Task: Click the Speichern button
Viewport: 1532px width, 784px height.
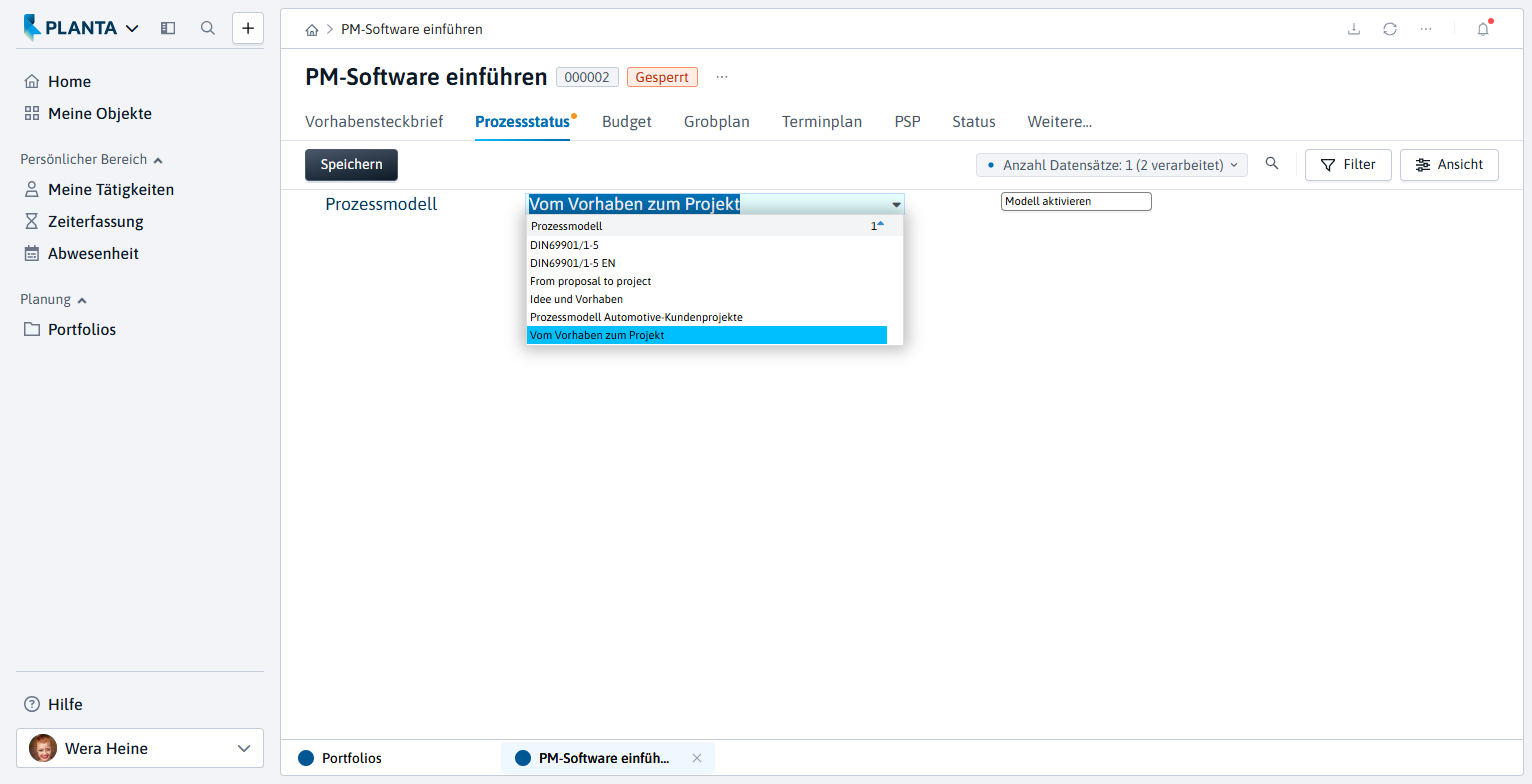Action: 351,165
